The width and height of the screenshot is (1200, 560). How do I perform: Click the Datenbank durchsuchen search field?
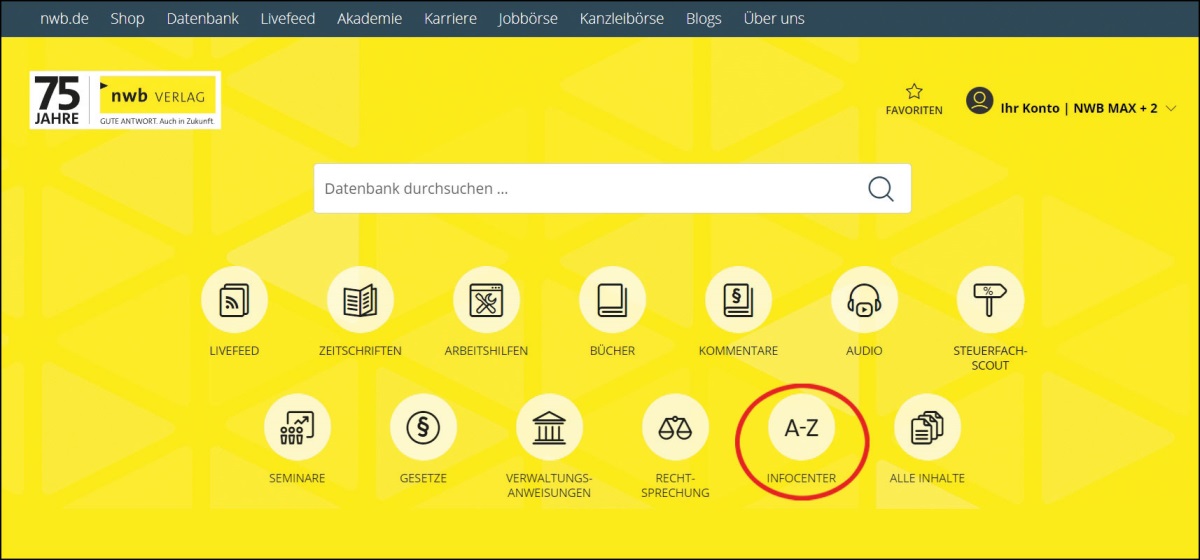pos(585,189)
